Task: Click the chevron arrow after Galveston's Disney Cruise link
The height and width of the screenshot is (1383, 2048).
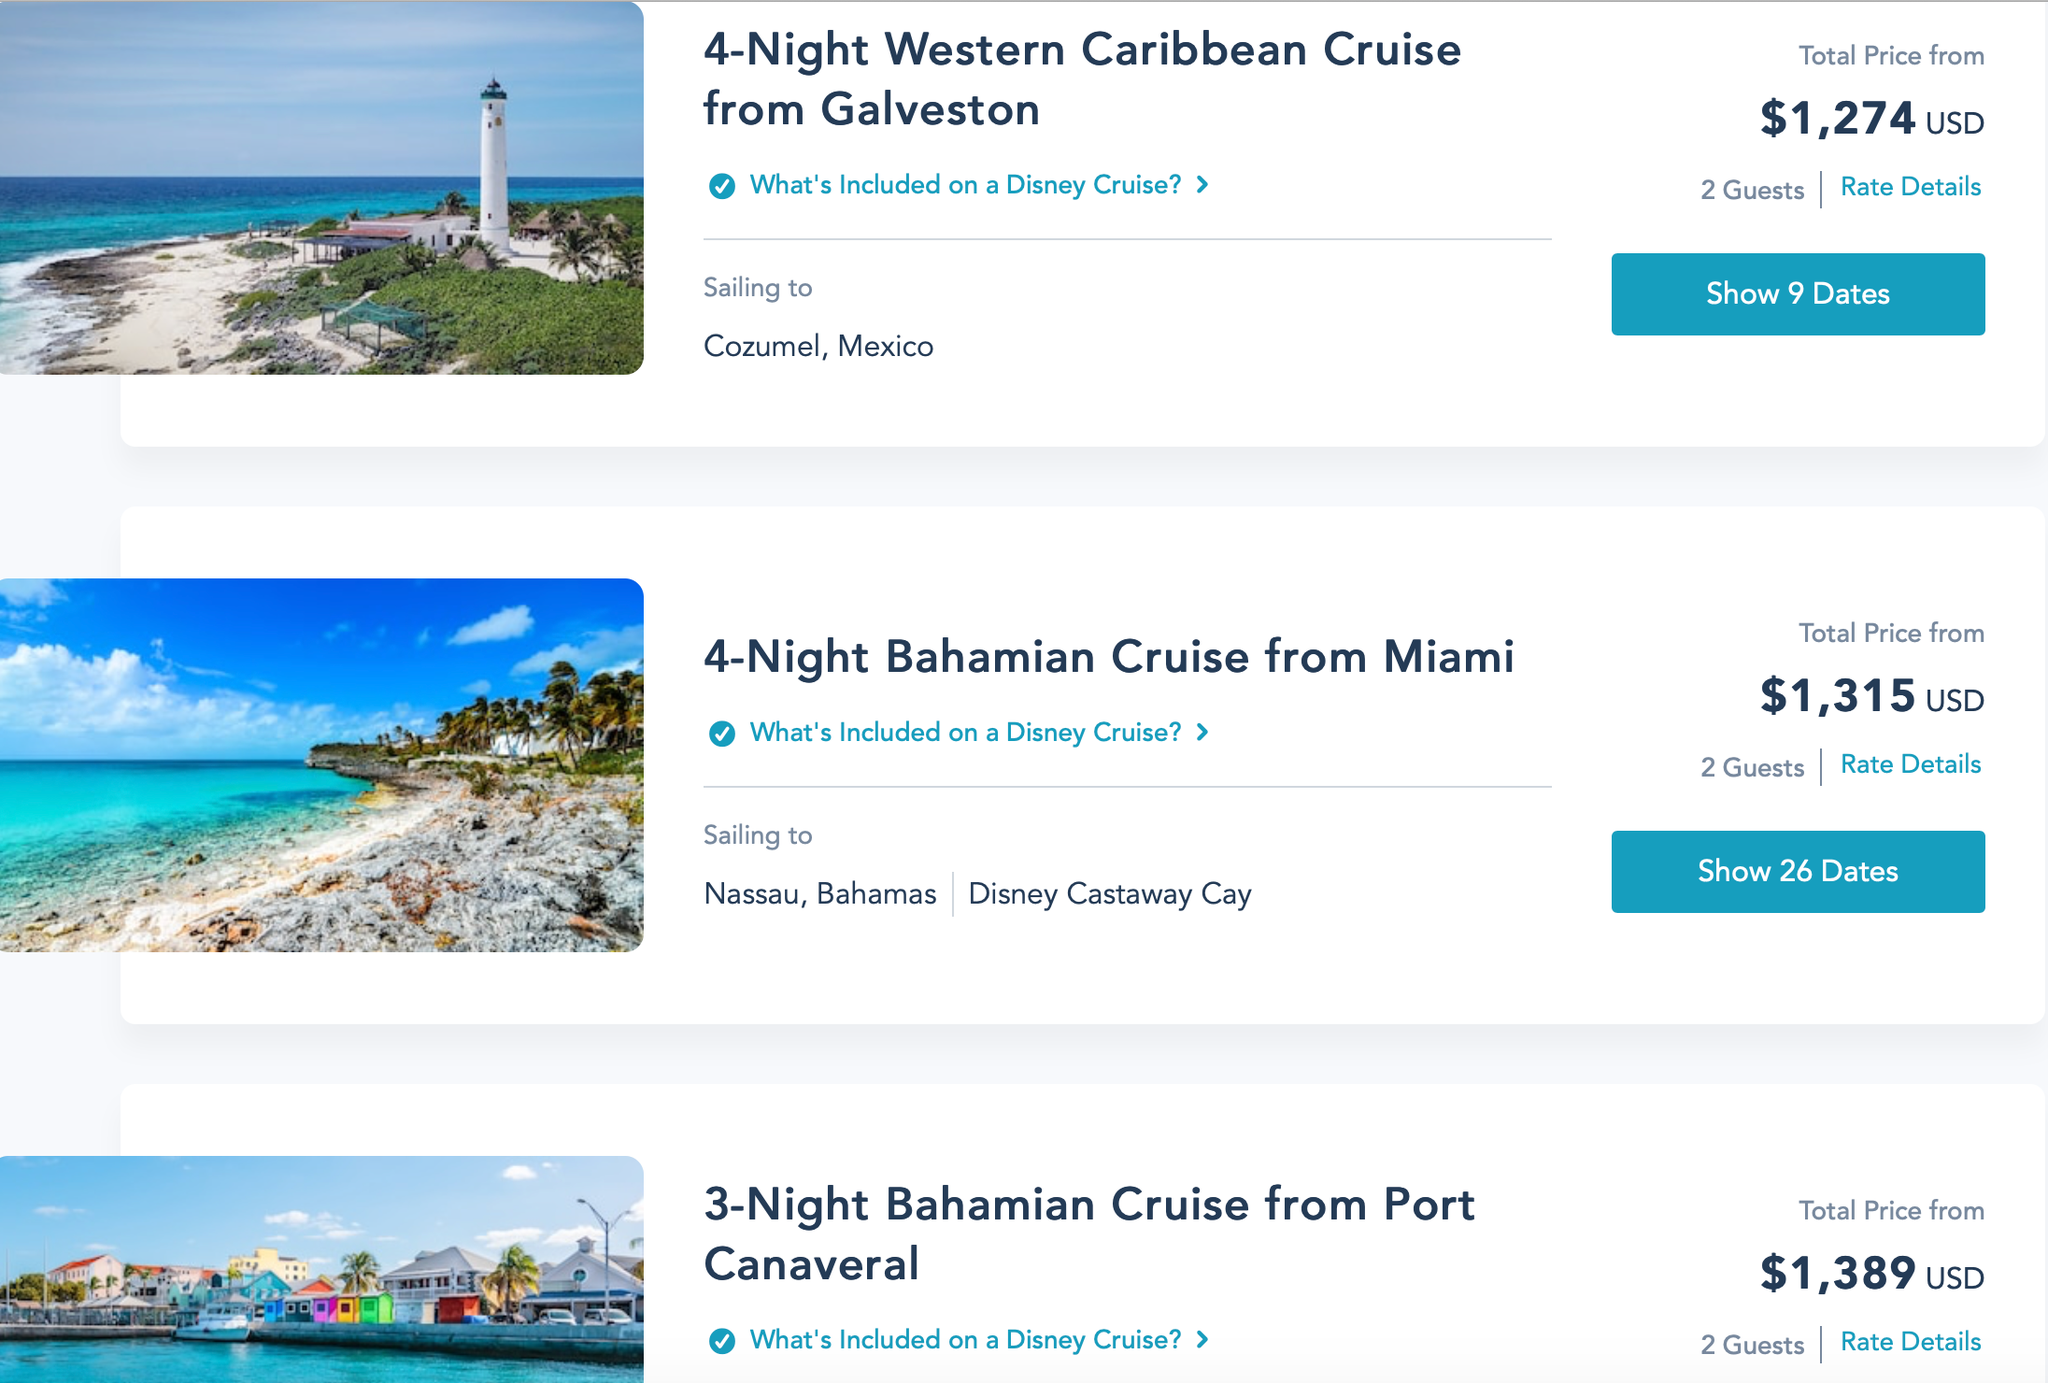Action: [x=1203, y=185]
